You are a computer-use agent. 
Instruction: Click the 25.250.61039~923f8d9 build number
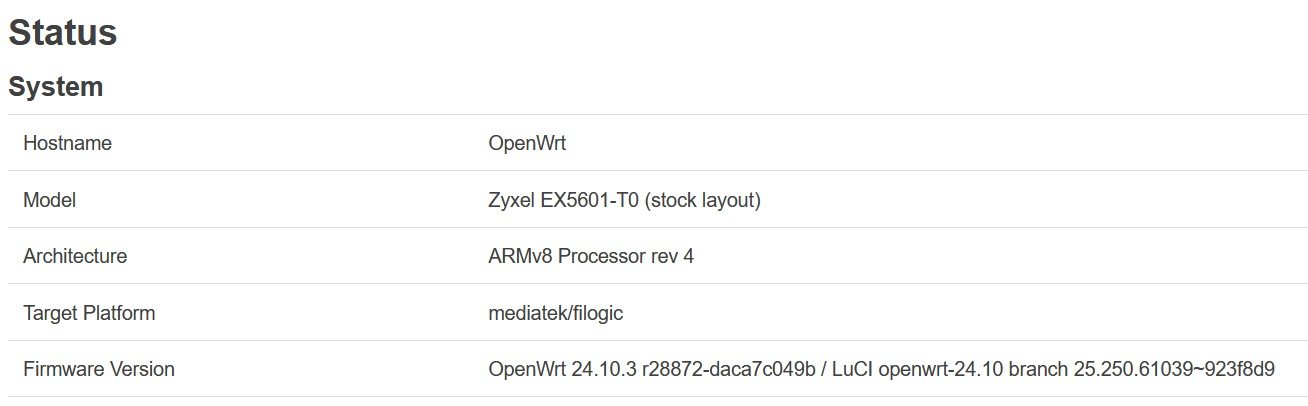click(1174, 369)
